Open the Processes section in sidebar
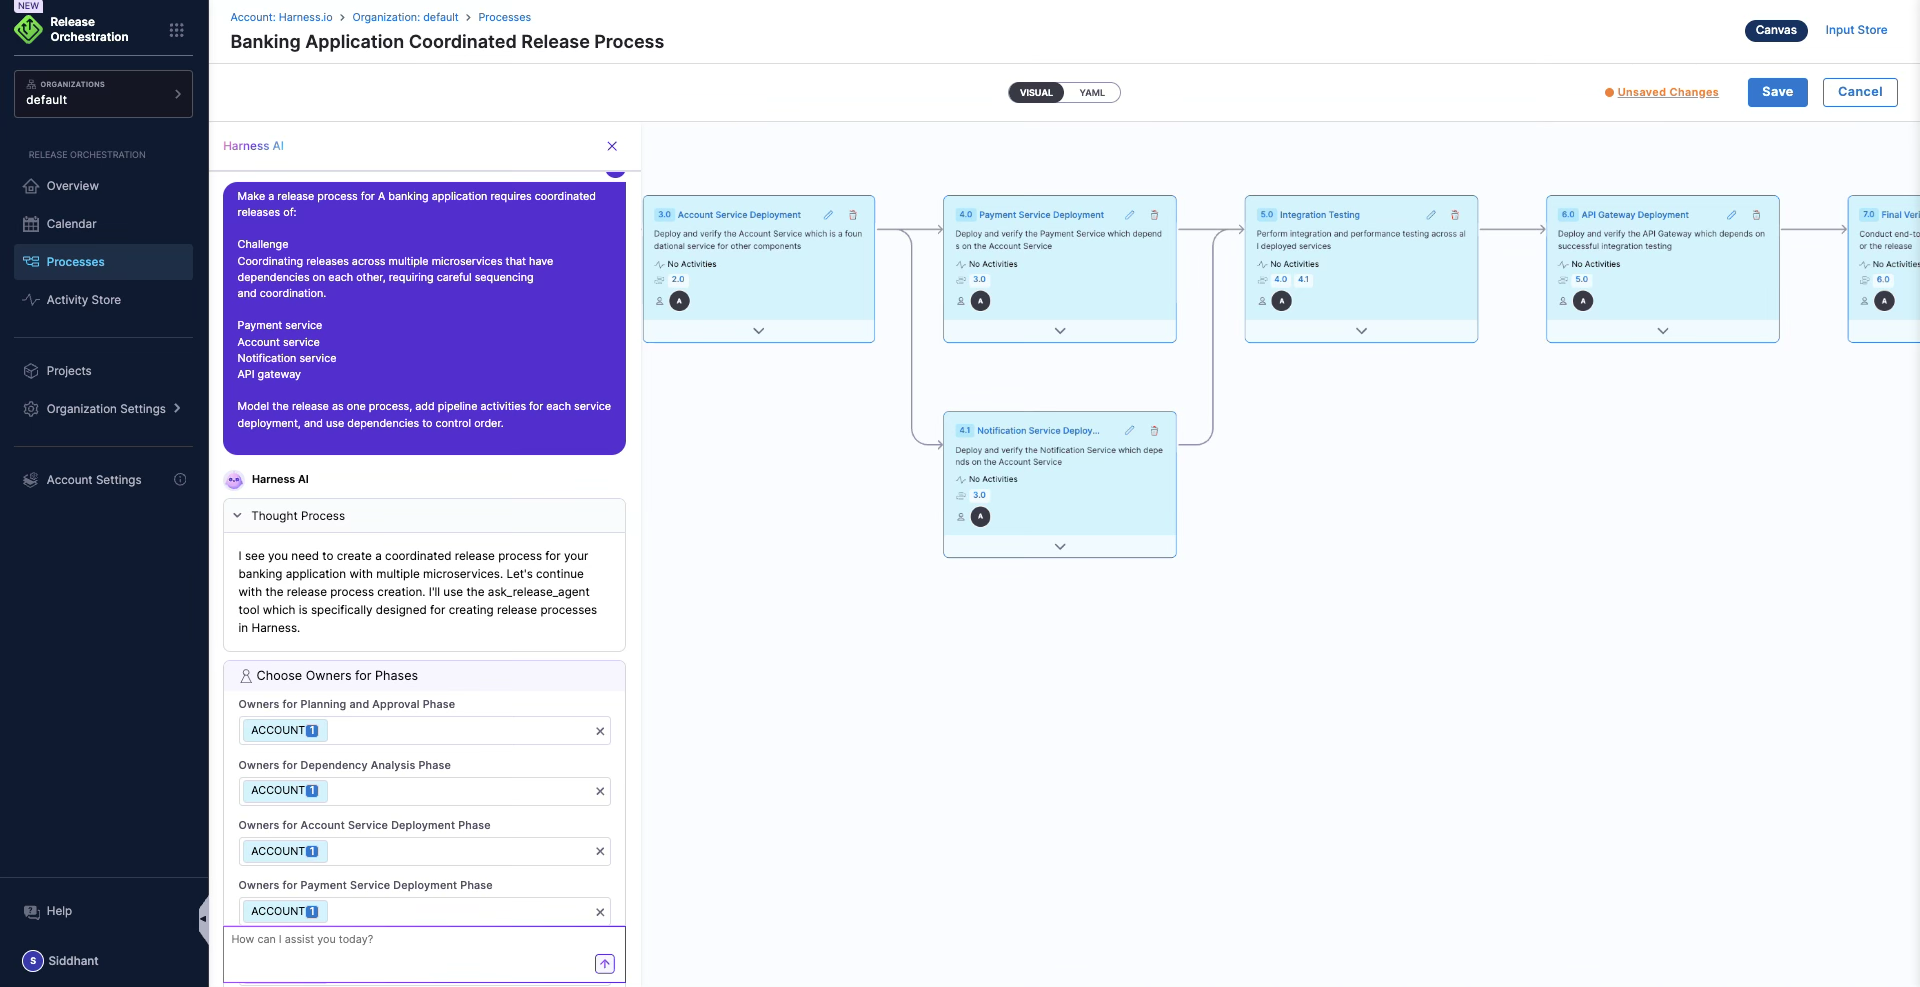The image size is (1920, 987). [x=76, y=262]
